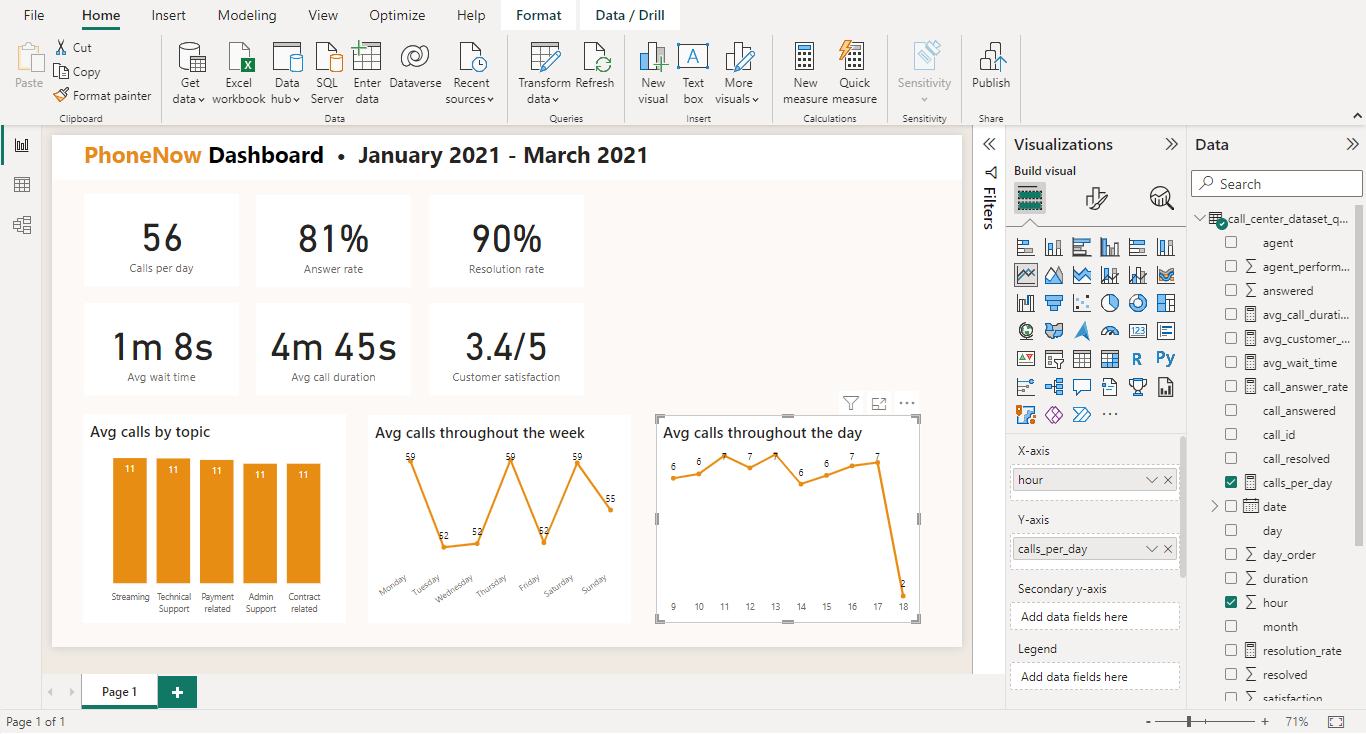Viewport: 1366px width, 734px height.
Task: Check the duration field checkbox
Action: click(x=1231, y=578)
